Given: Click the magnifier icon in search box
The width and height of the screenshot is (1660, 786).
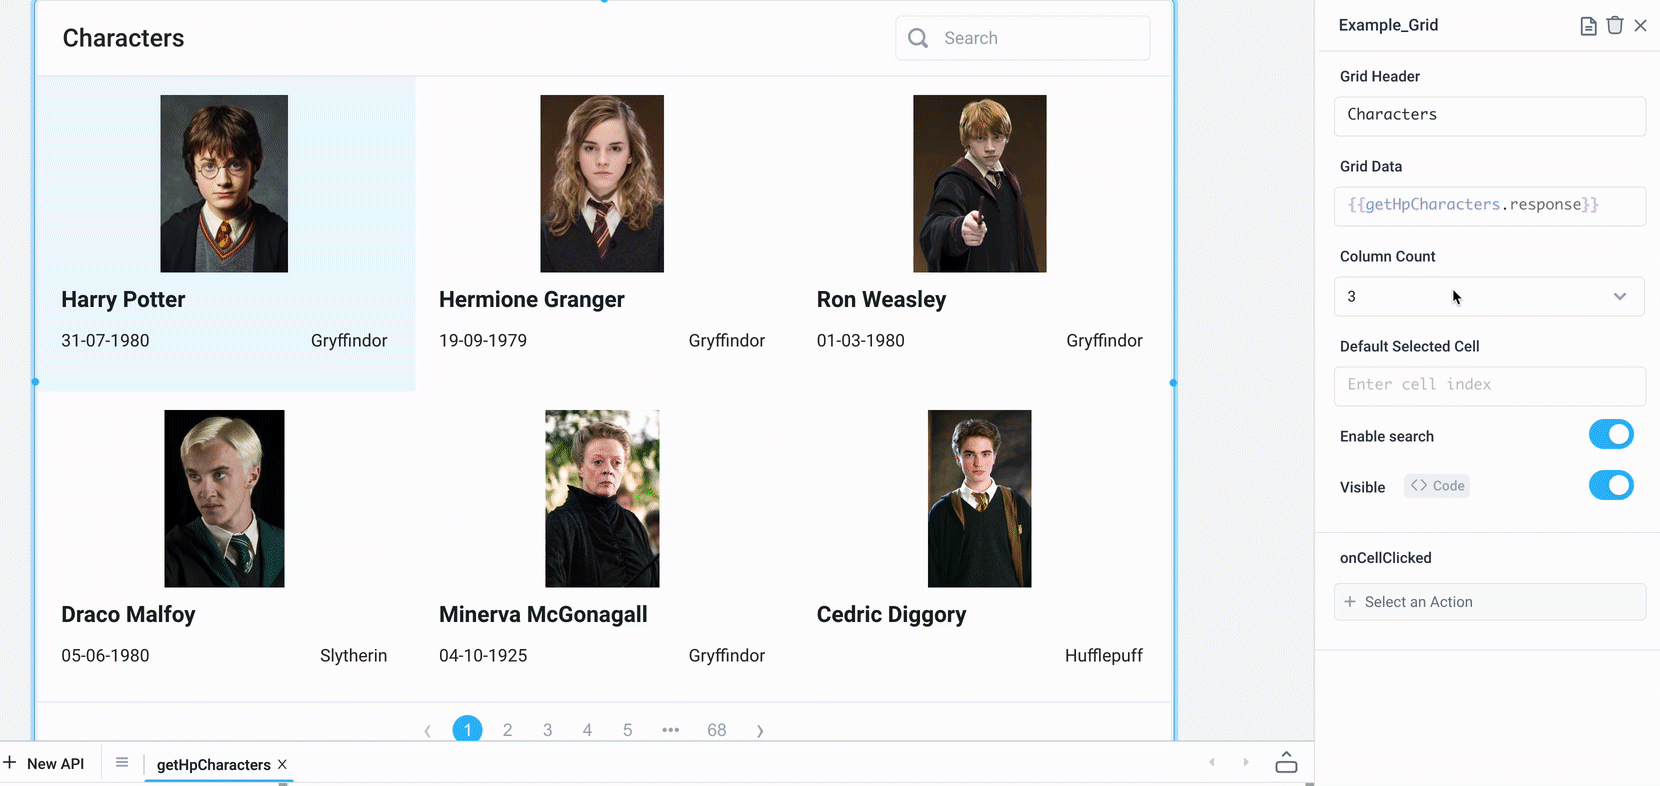Looking at the screenshot, I should (x=918, y=38).
